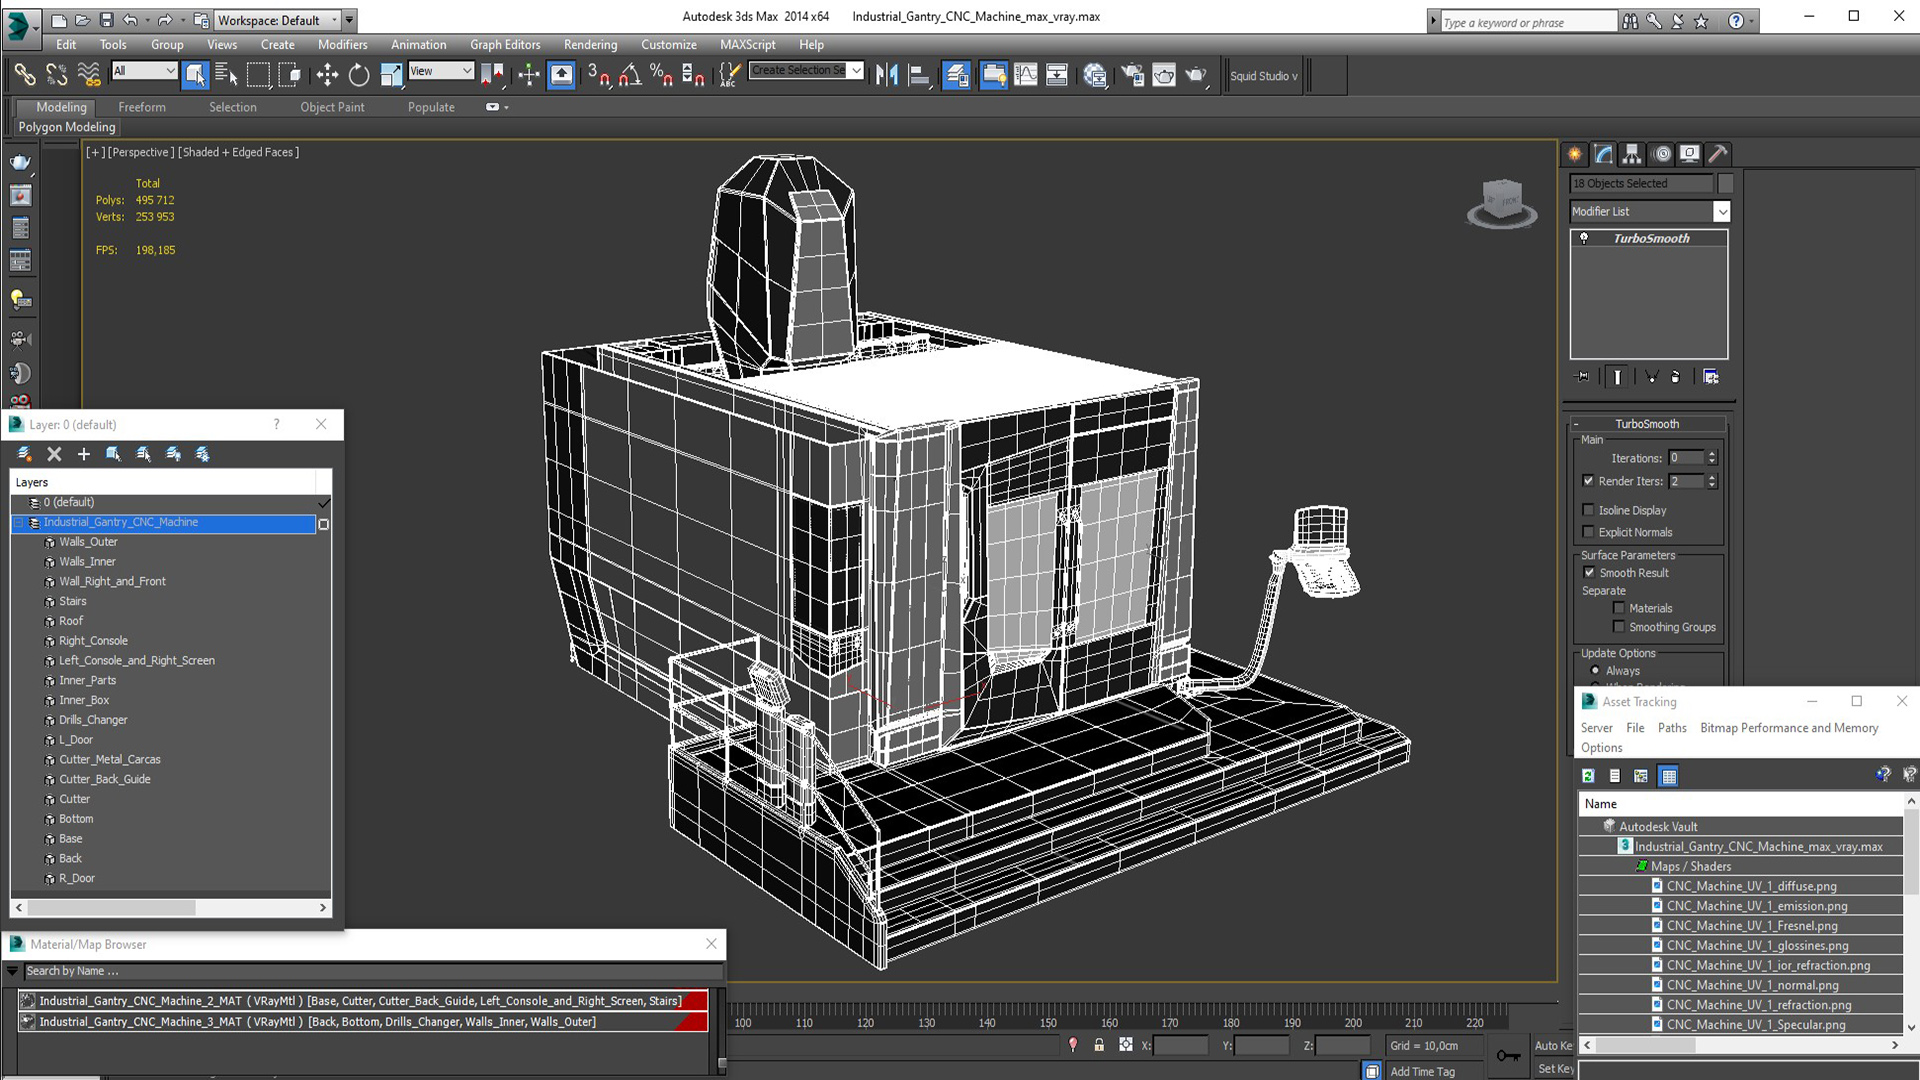Viewport: 1920px width, 1080px height.
Task: Click the Select and Link icon
Action: [x=24, y=75]
